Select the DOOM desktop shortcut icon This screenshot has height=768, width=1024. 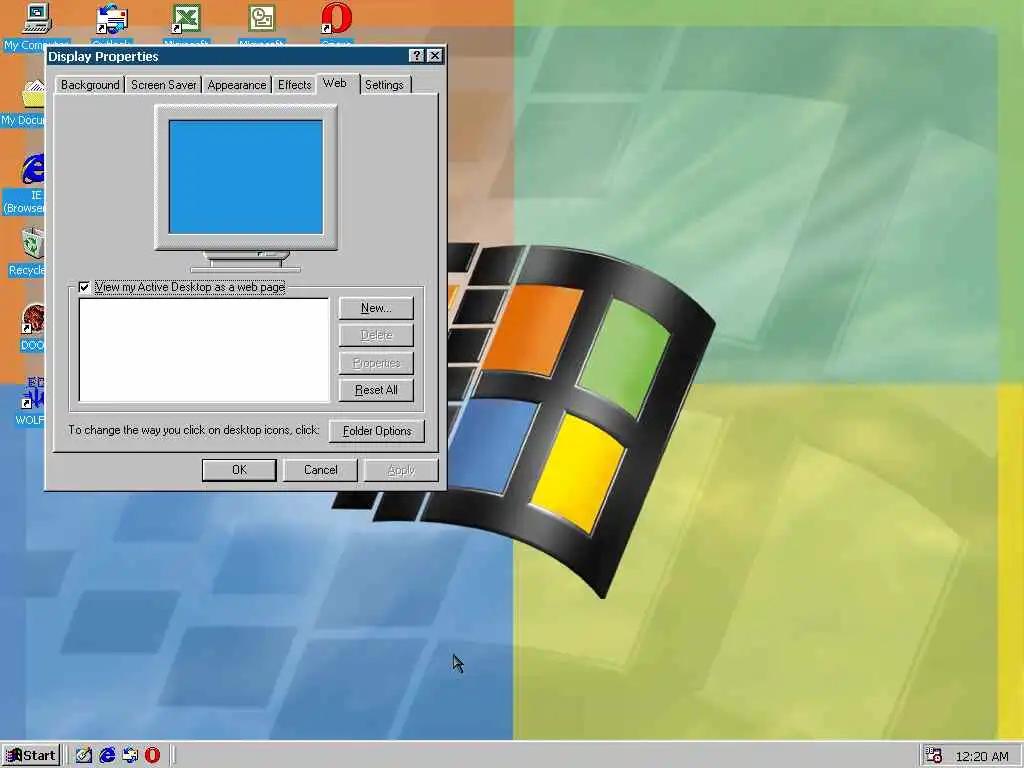point(33,319)
